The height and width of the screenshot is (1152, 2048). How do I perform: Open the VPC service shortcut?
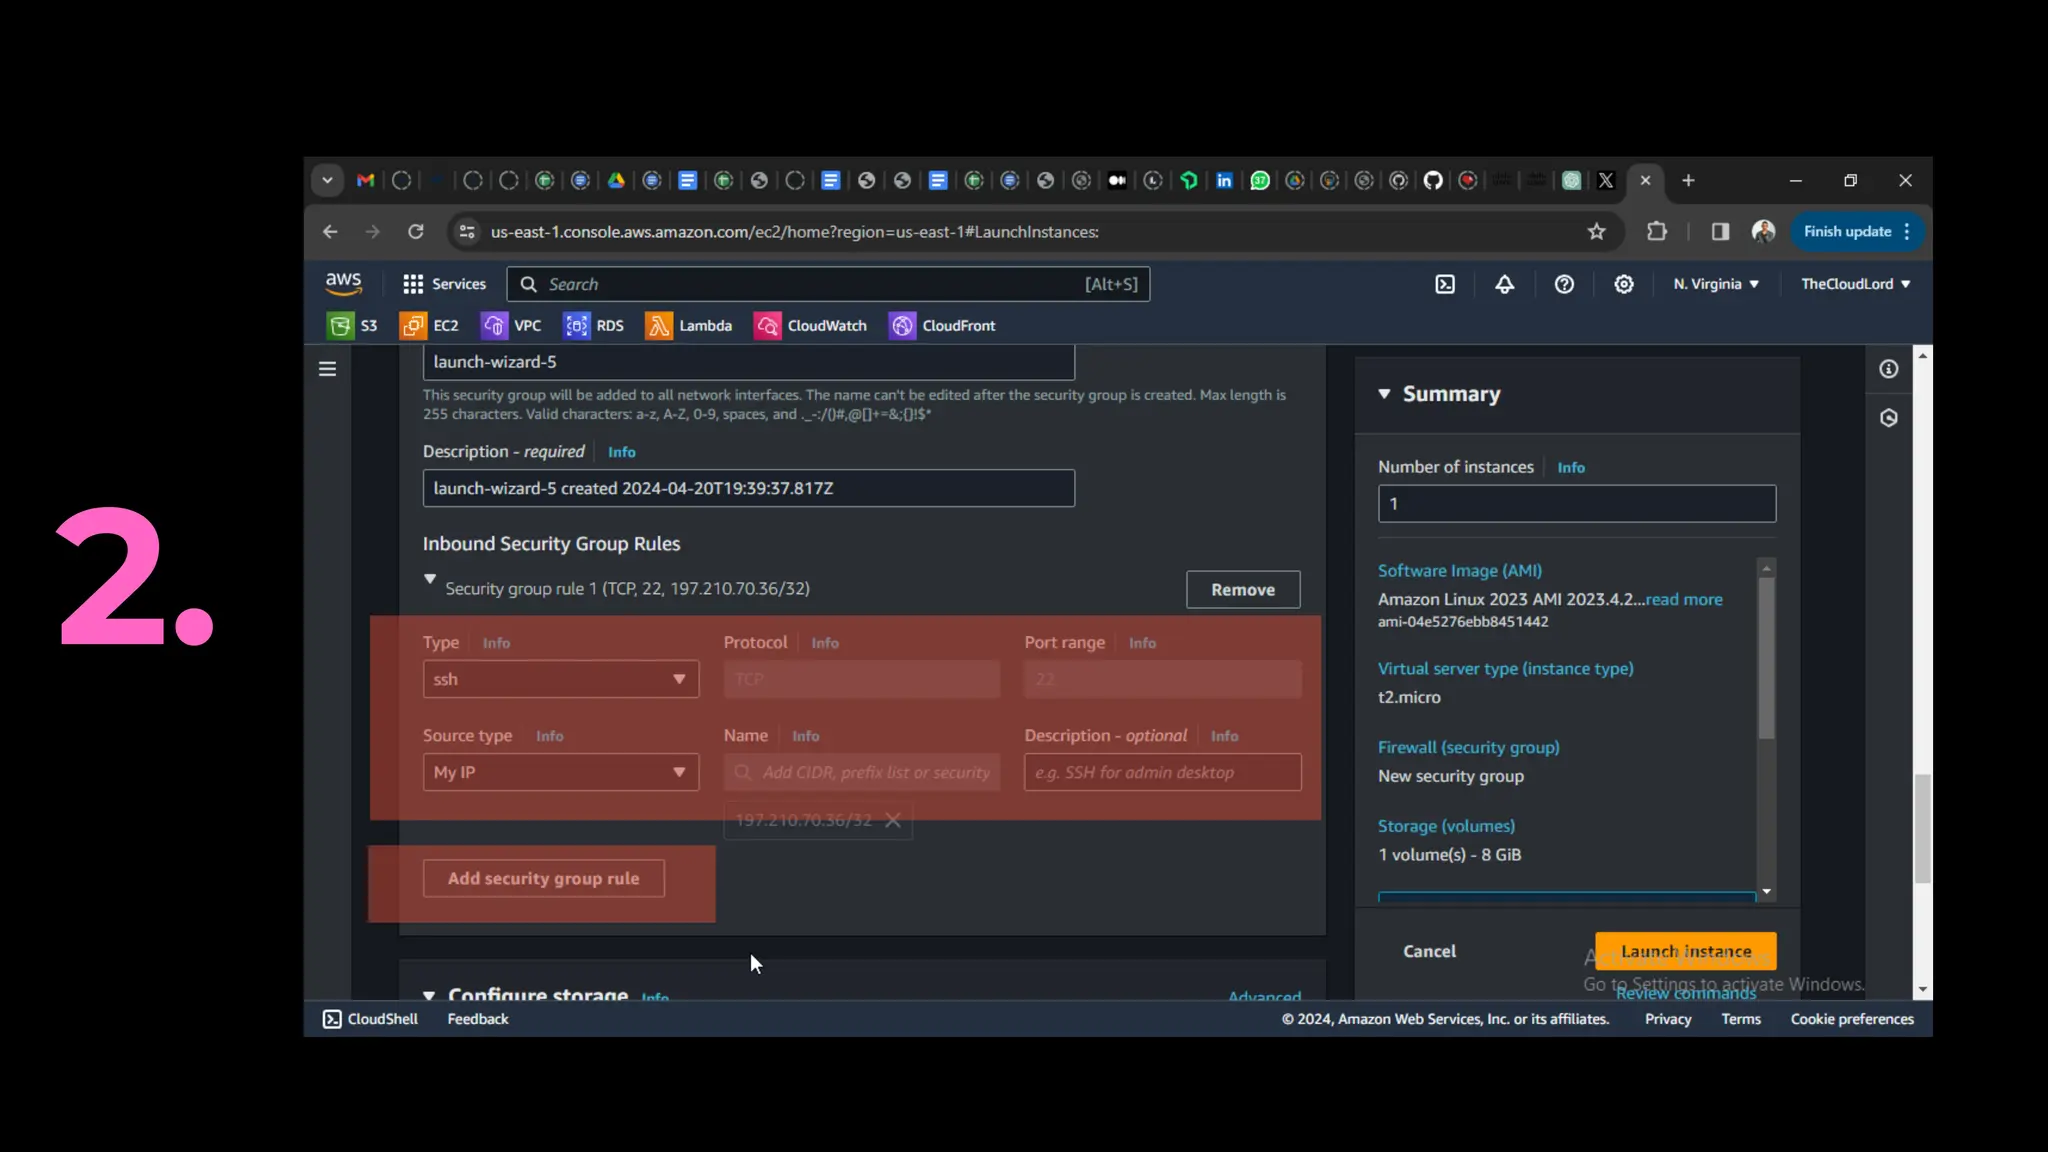511,326
